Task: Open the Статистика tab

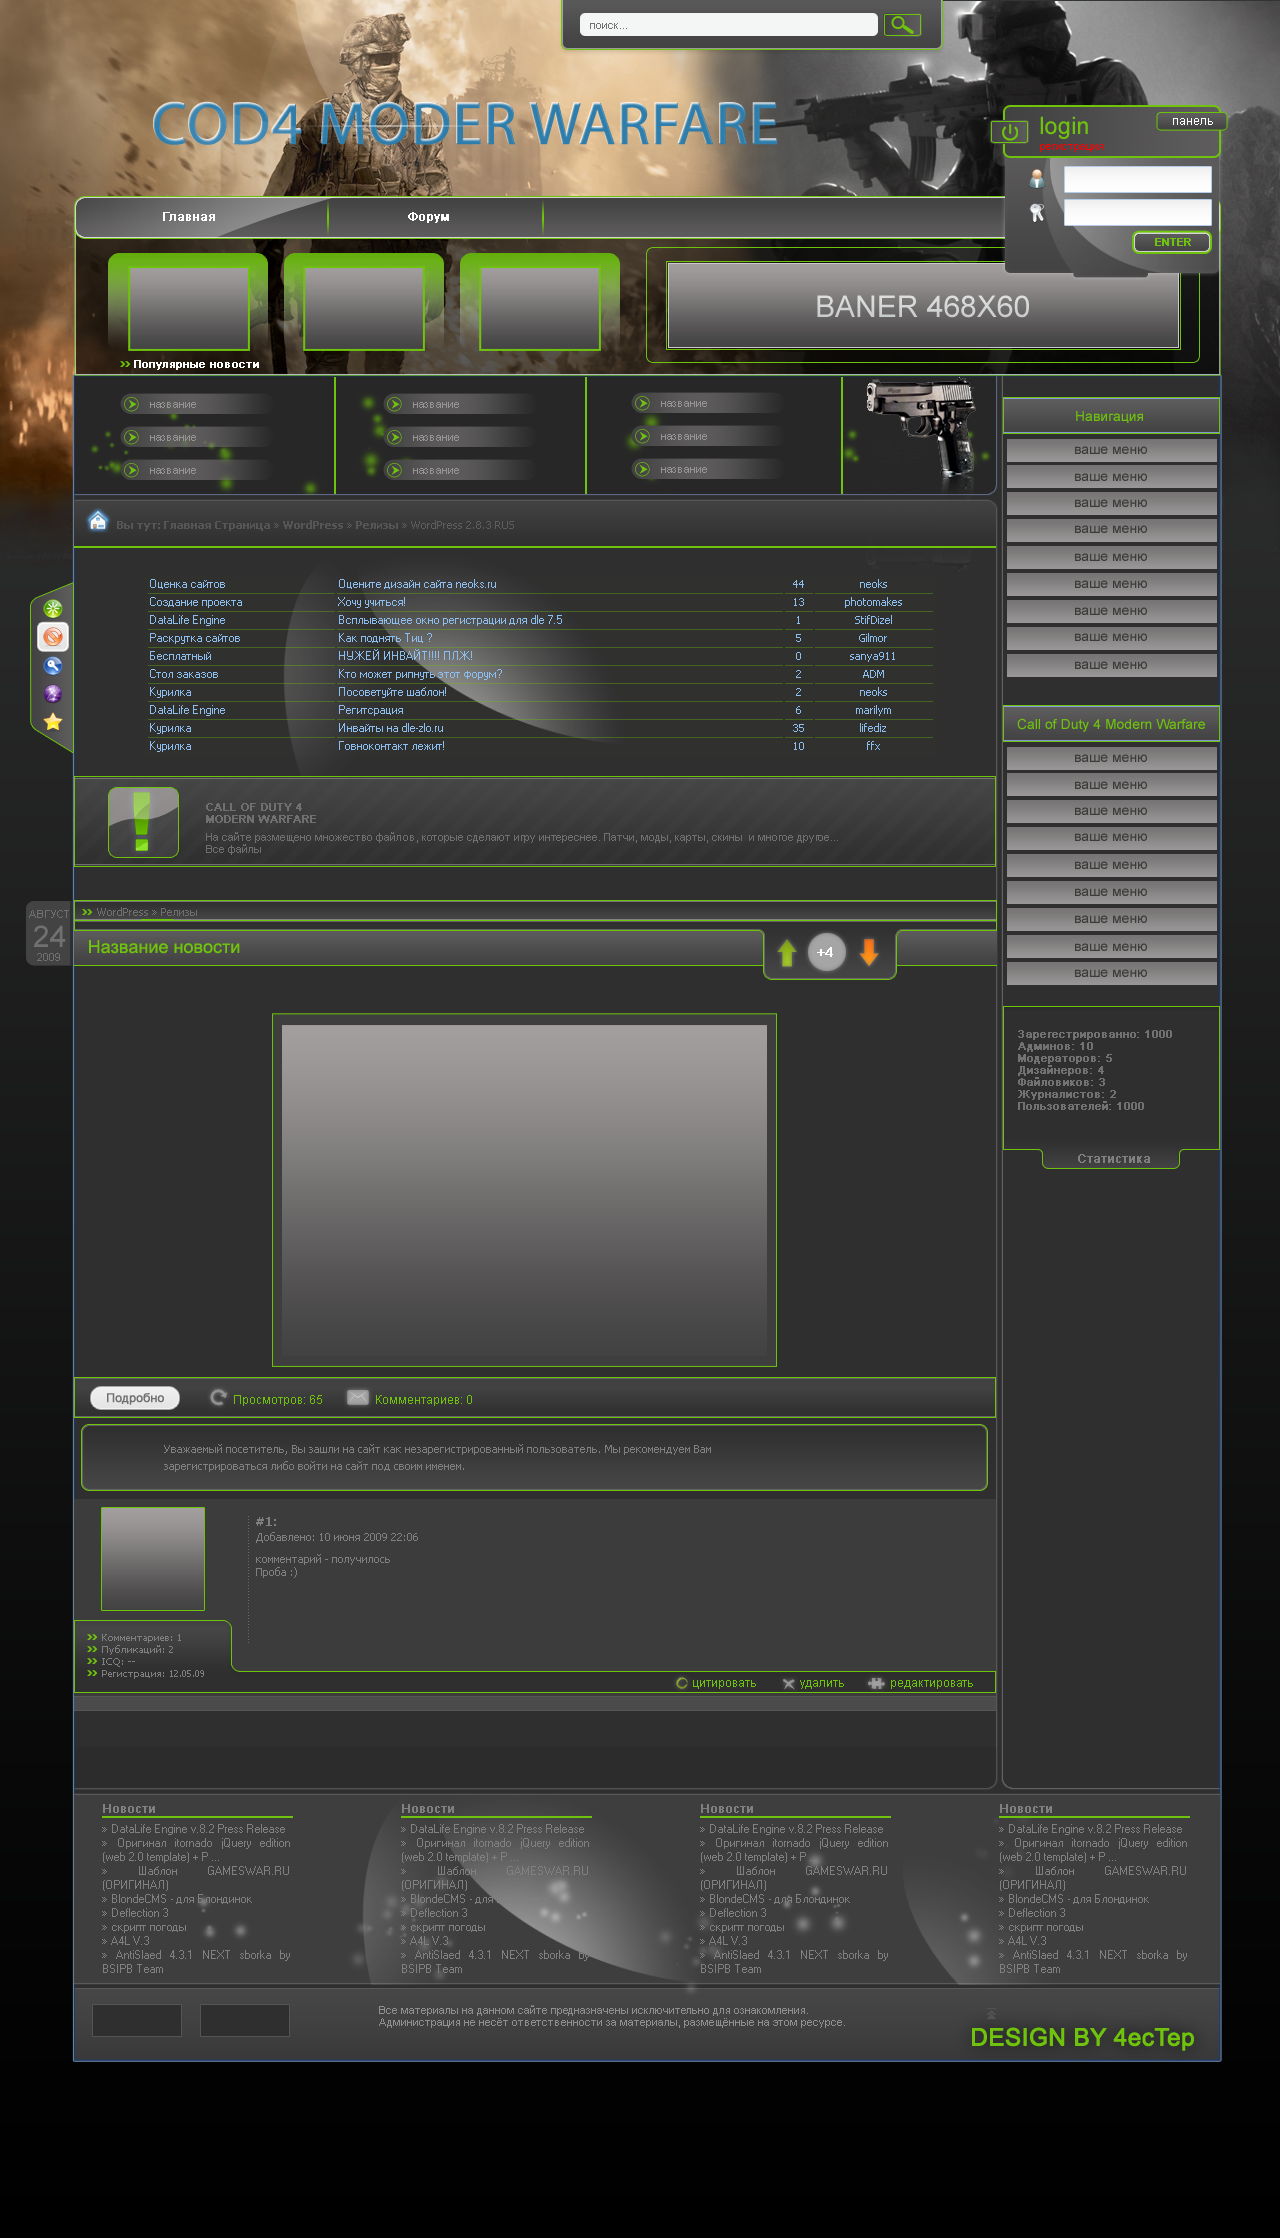Action: click(1112, 1159)
